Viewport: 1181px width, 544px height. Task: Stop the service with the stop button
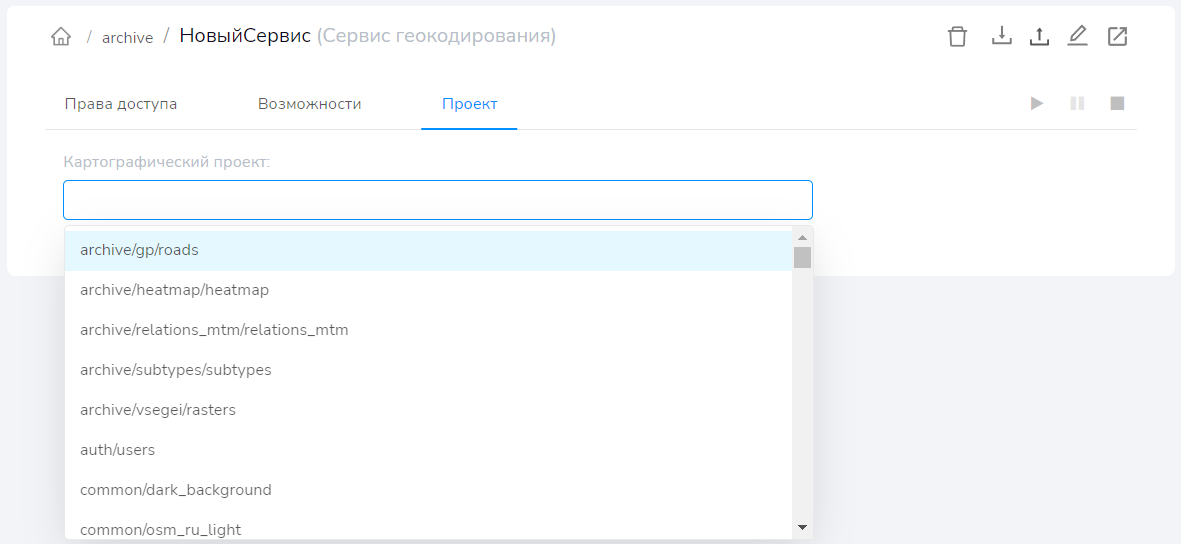(x=1117, y=103)
